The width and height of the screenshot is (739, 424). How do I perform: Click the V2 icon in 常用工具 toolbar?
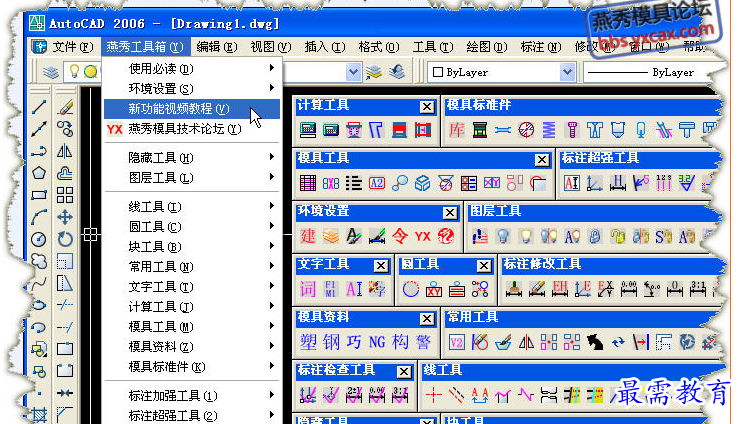pos(456,342)
